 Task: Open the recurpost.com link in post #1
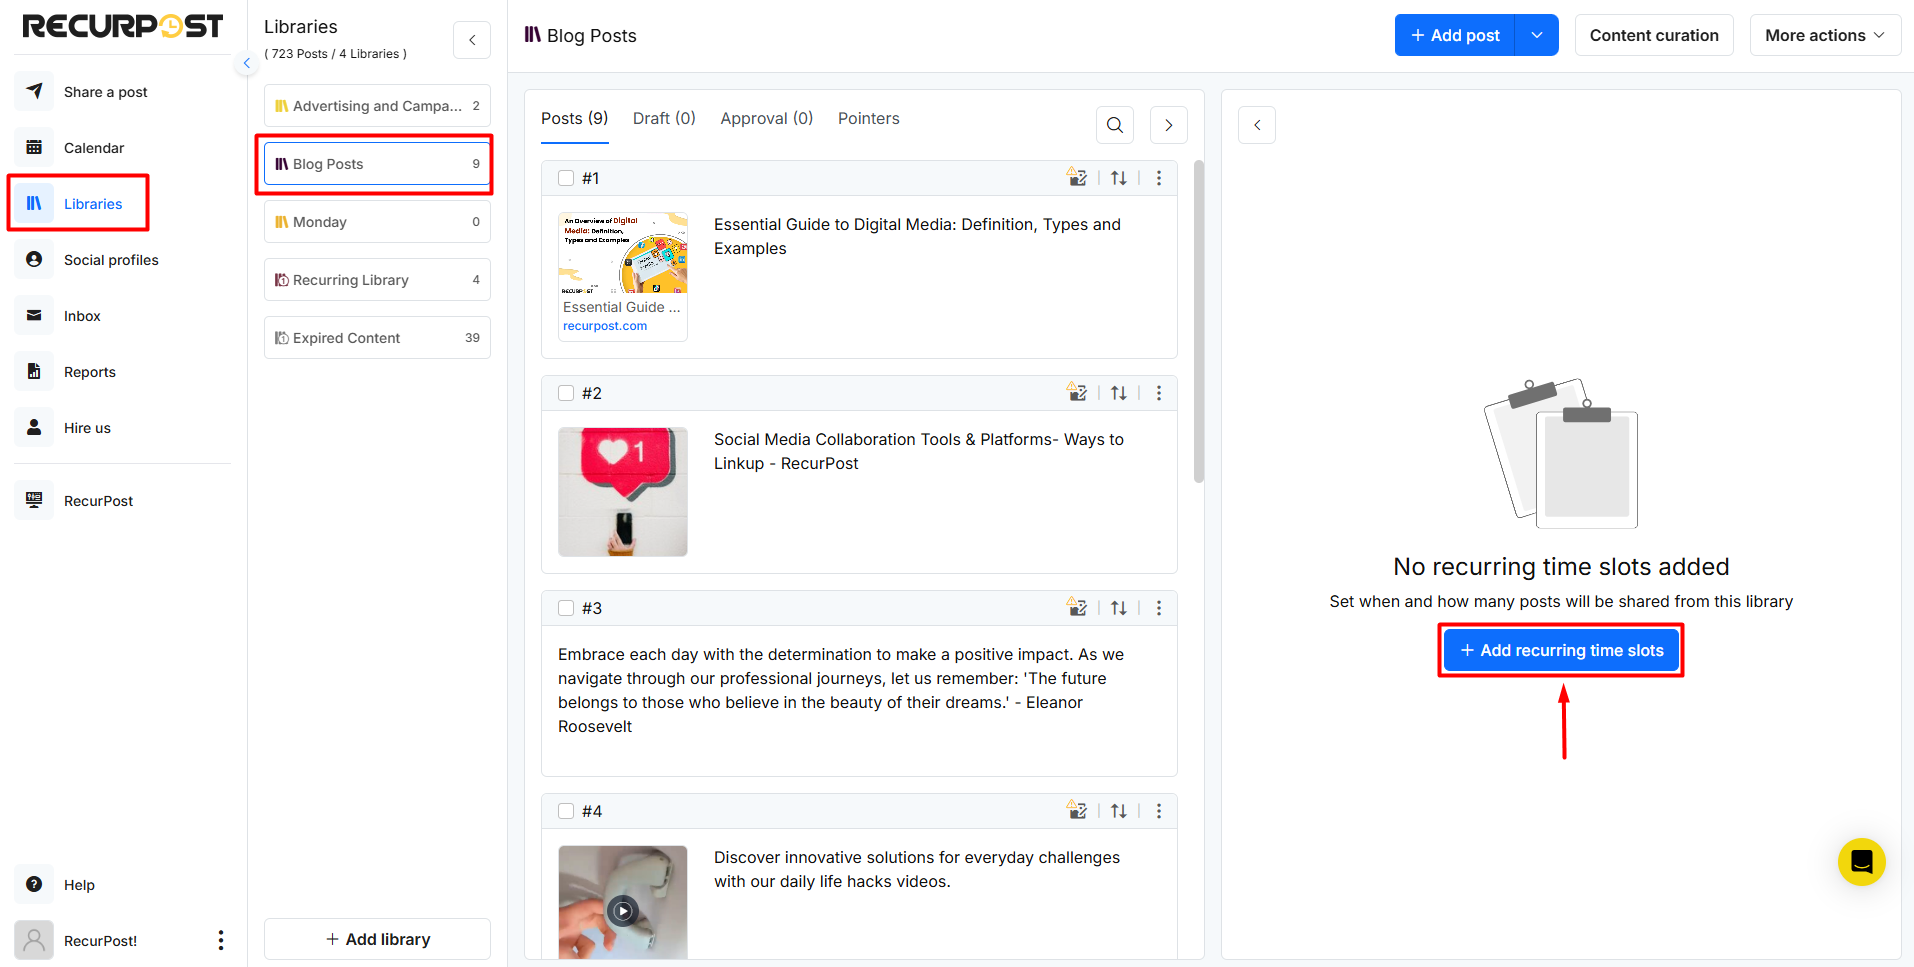605,326
